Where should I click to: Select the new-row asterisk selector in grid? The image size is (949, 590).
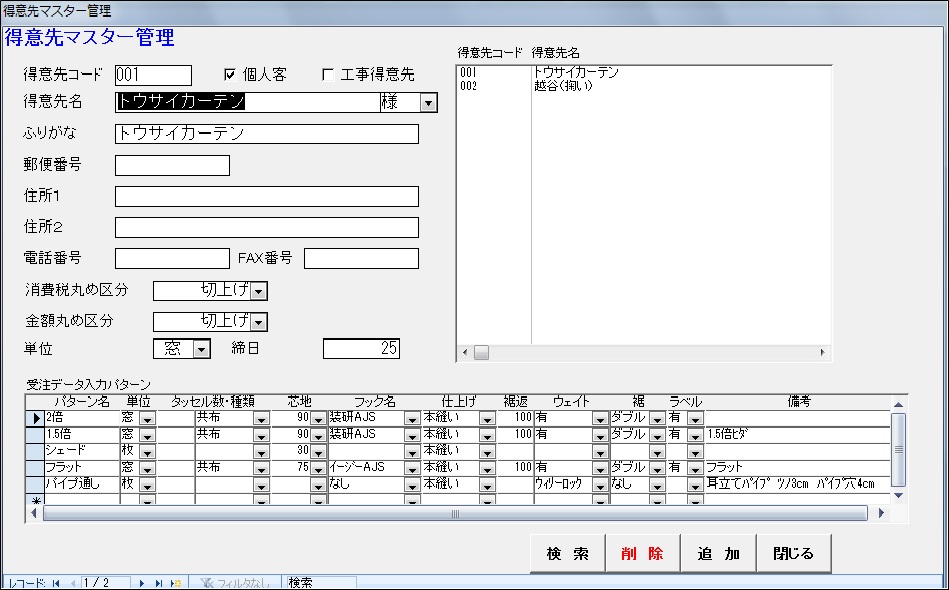(36, 499)
